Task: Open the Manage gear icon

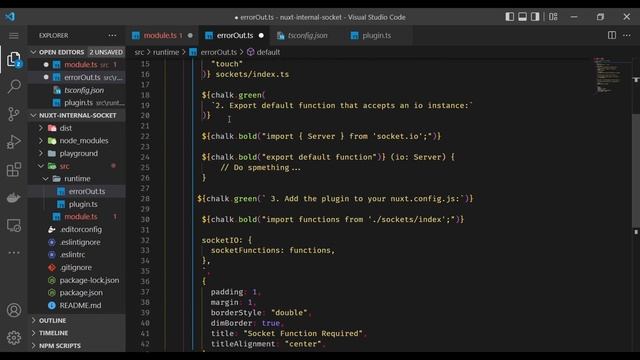Action: click(14, 338)
